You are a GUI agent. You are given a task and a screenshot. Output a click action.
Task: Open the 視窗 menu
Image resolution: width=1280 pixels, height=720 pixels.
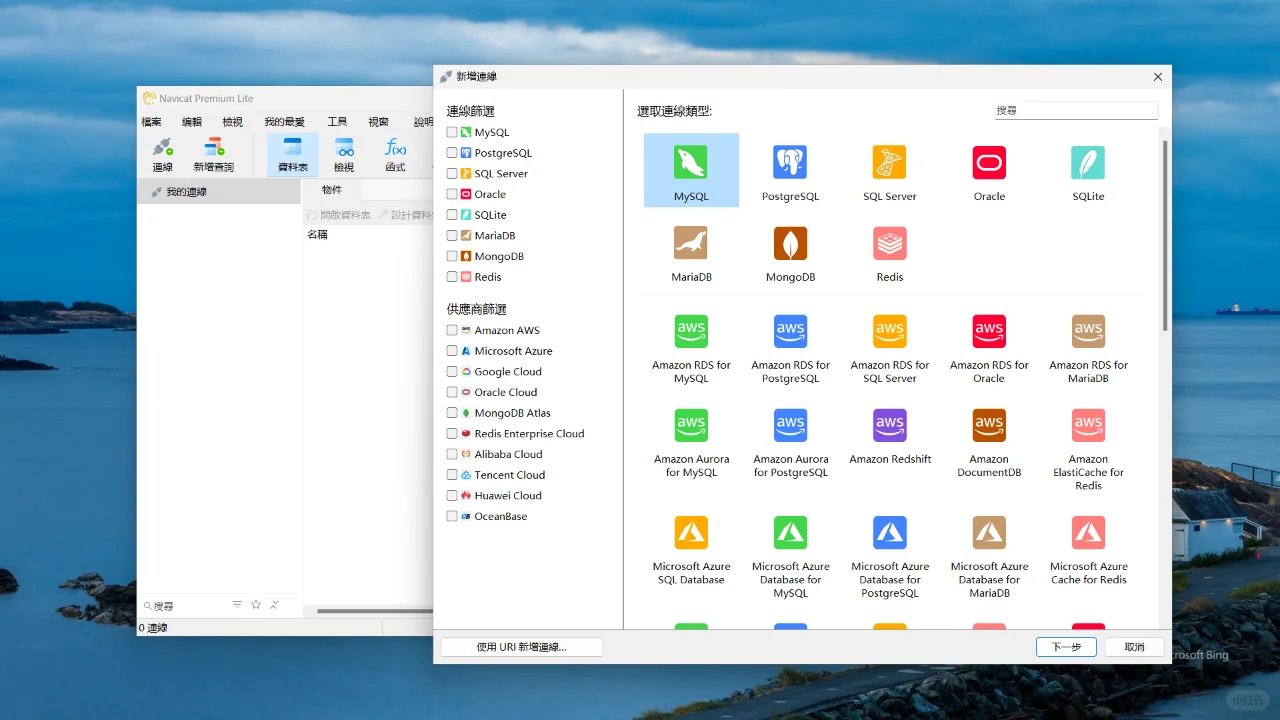click(379, 122)
